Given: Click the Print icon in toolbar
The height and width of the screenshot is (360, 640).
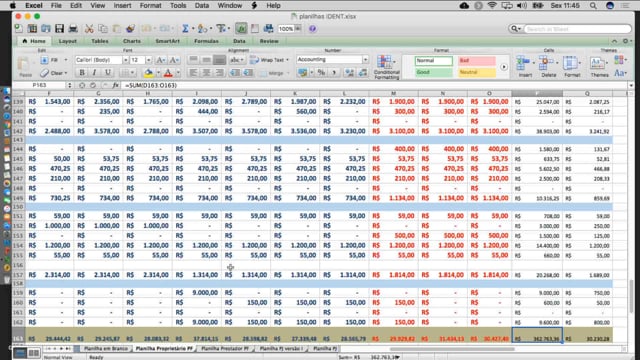Looking at the screenshot, I should tap(73, 29).
